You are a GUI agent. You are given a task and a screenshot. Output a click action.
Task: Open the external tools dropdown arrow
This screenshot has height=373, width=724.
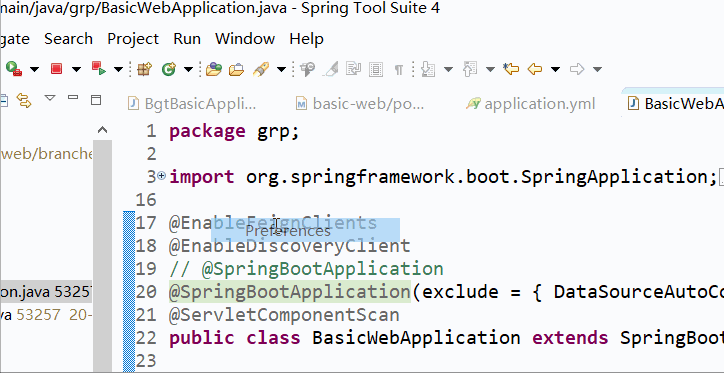[x=35, y=70]
